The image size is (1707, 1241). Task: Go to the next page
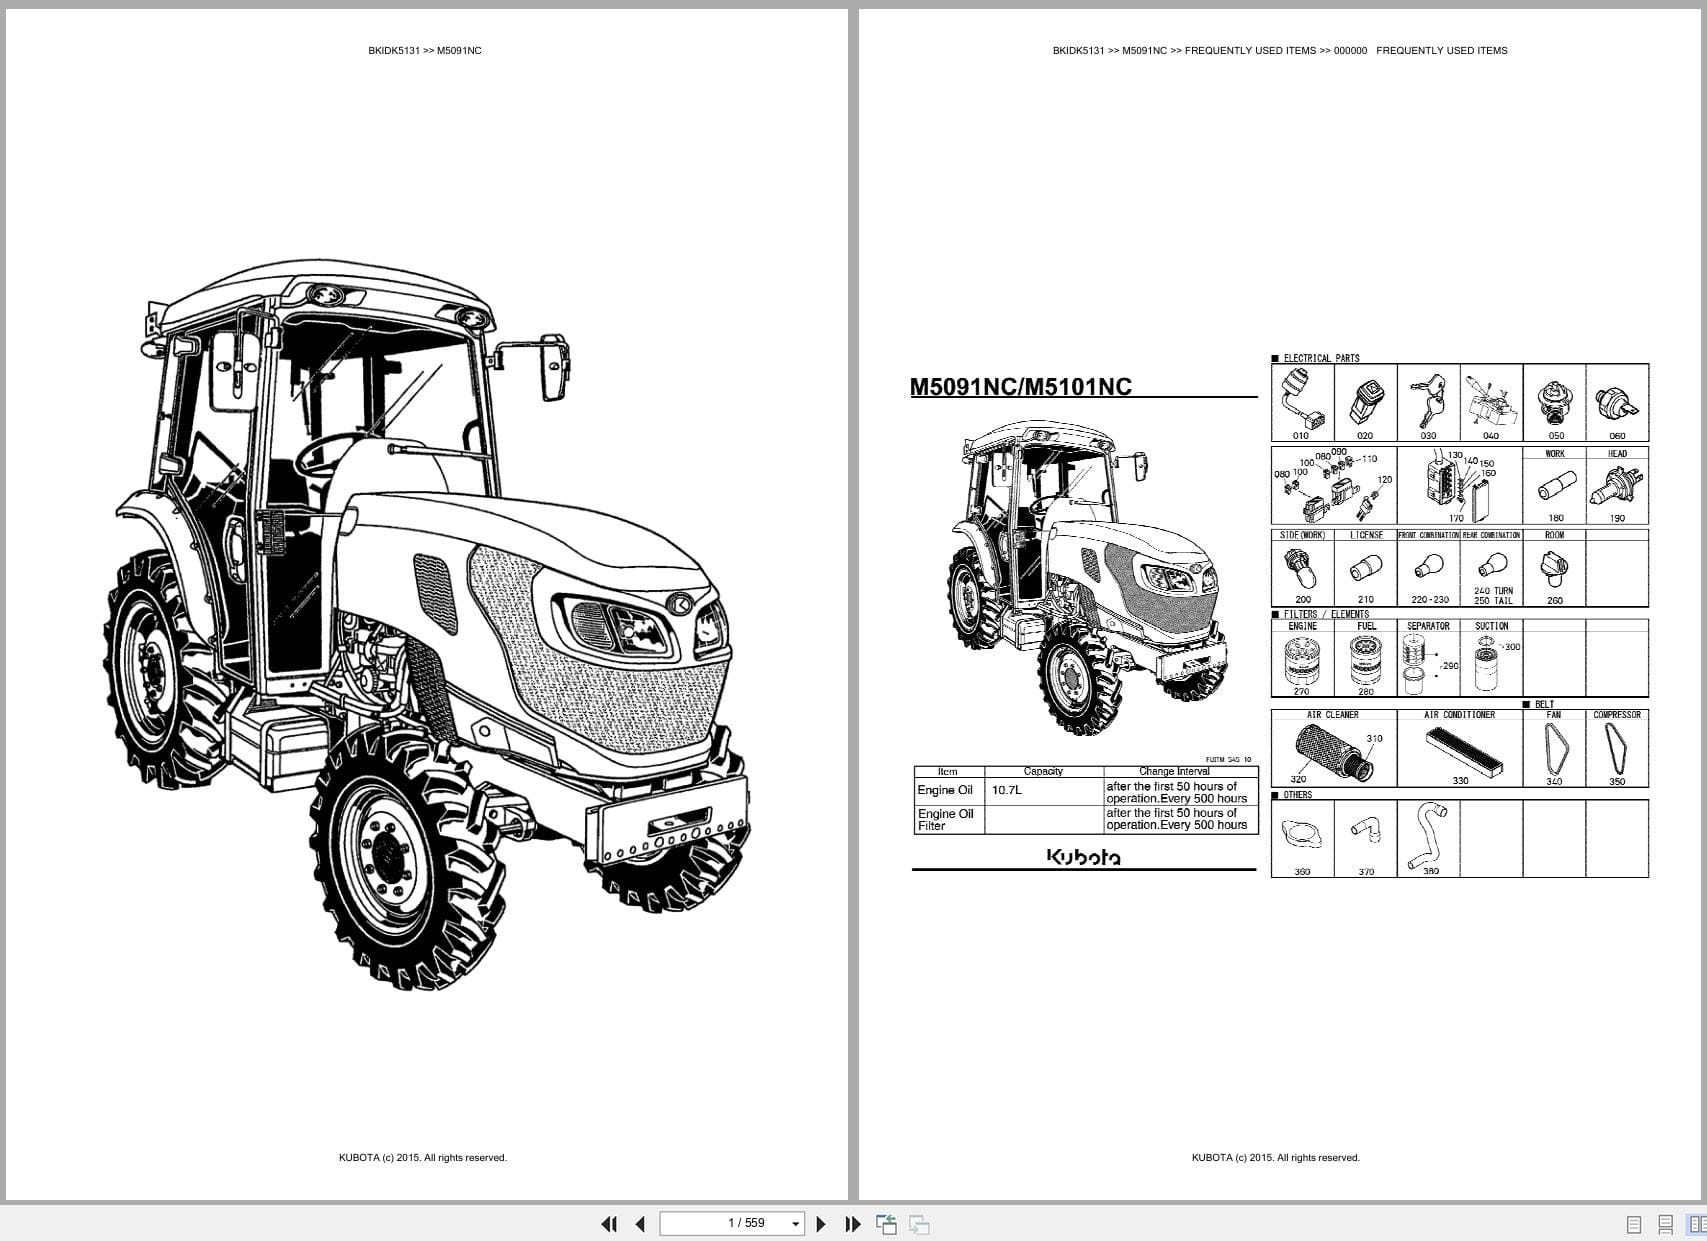821,1224
